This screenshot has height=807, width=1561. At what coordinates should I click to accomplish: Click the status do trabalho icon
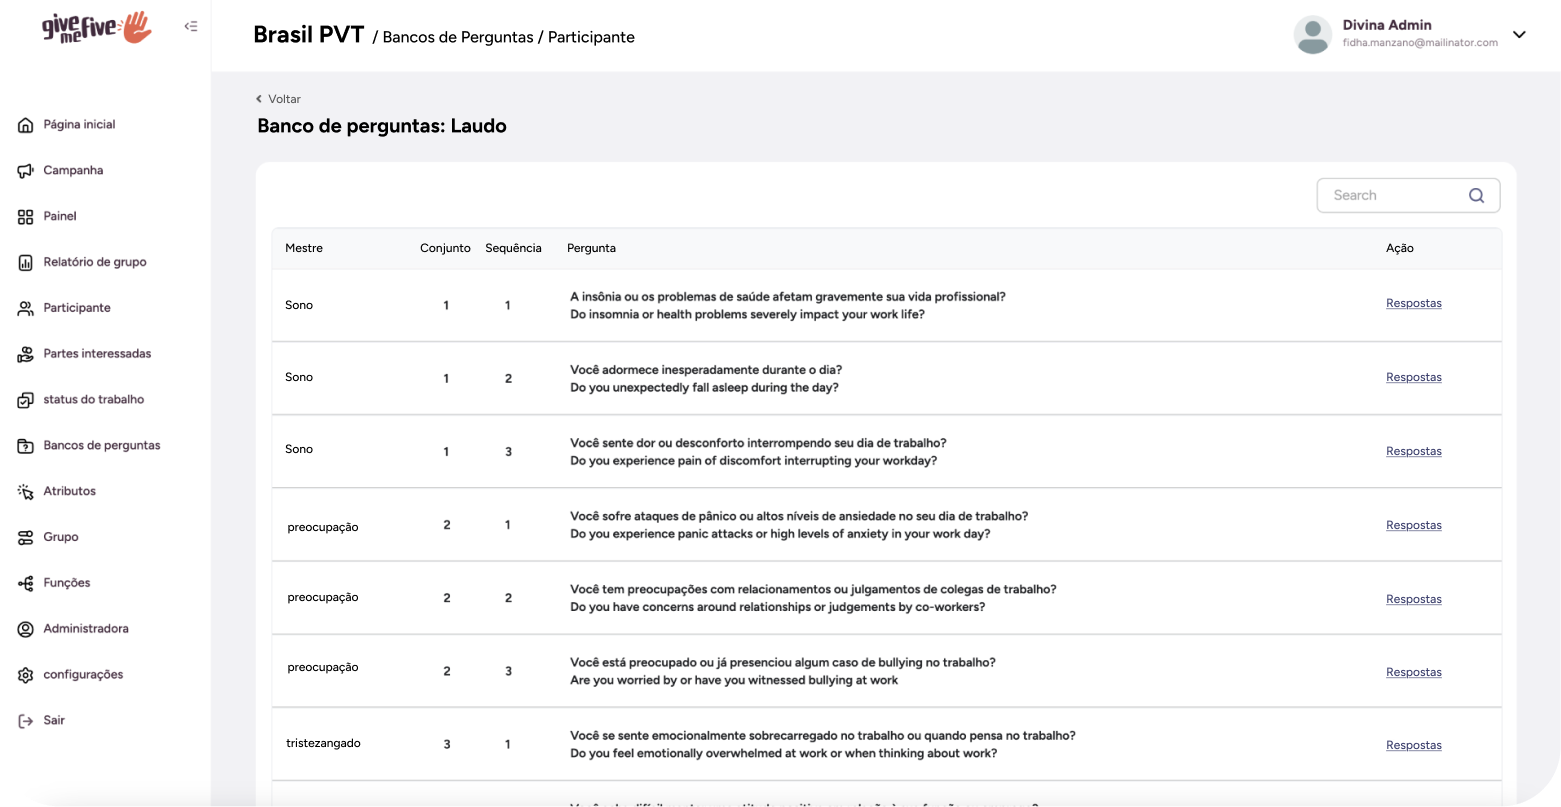pos(26,400)
